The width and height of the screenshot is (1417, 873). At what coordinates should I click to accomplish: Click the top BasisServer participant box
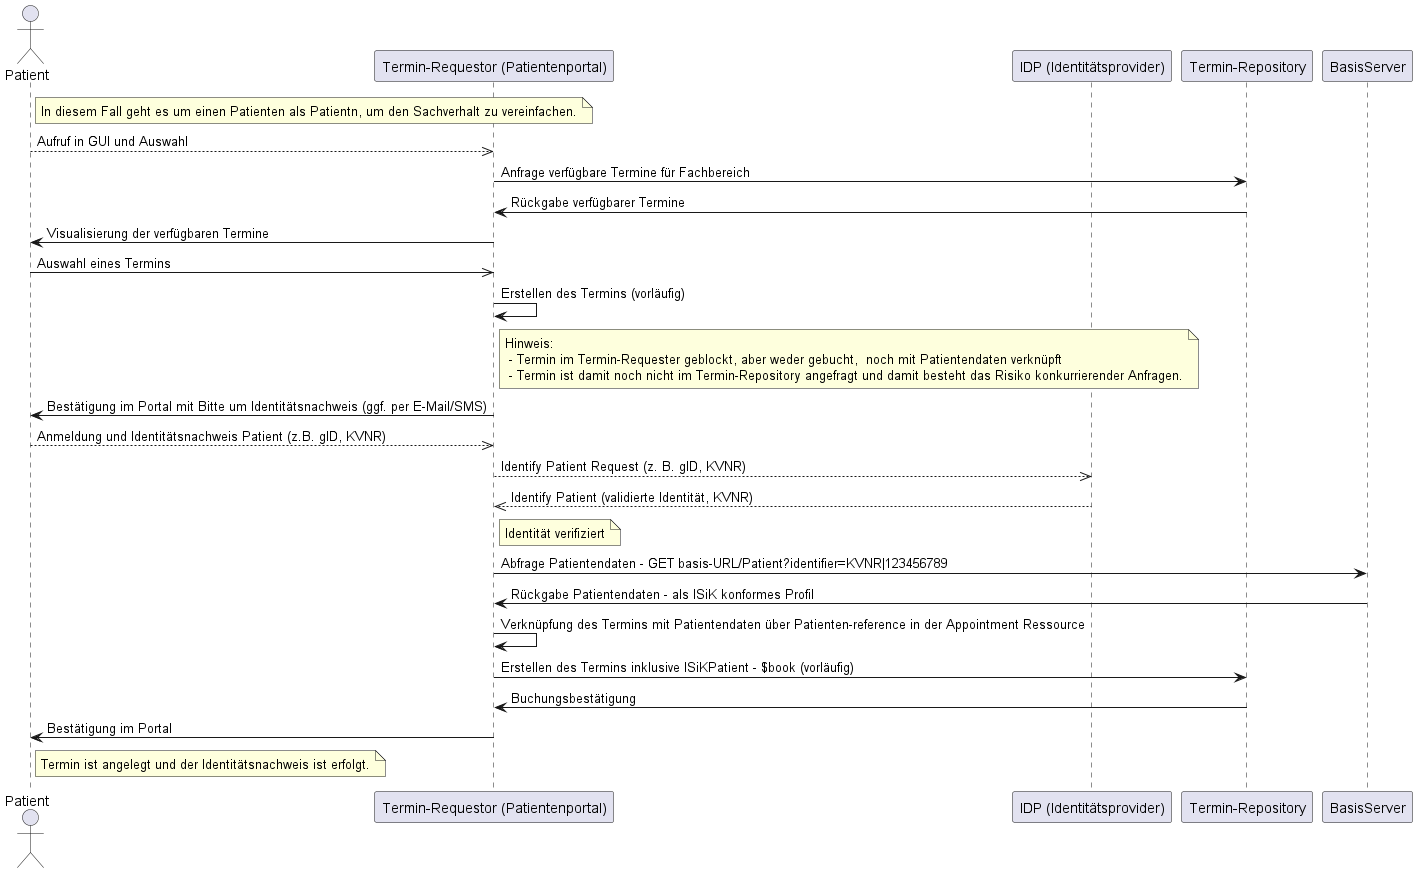pyautogui.click(x=1367, y=67)
